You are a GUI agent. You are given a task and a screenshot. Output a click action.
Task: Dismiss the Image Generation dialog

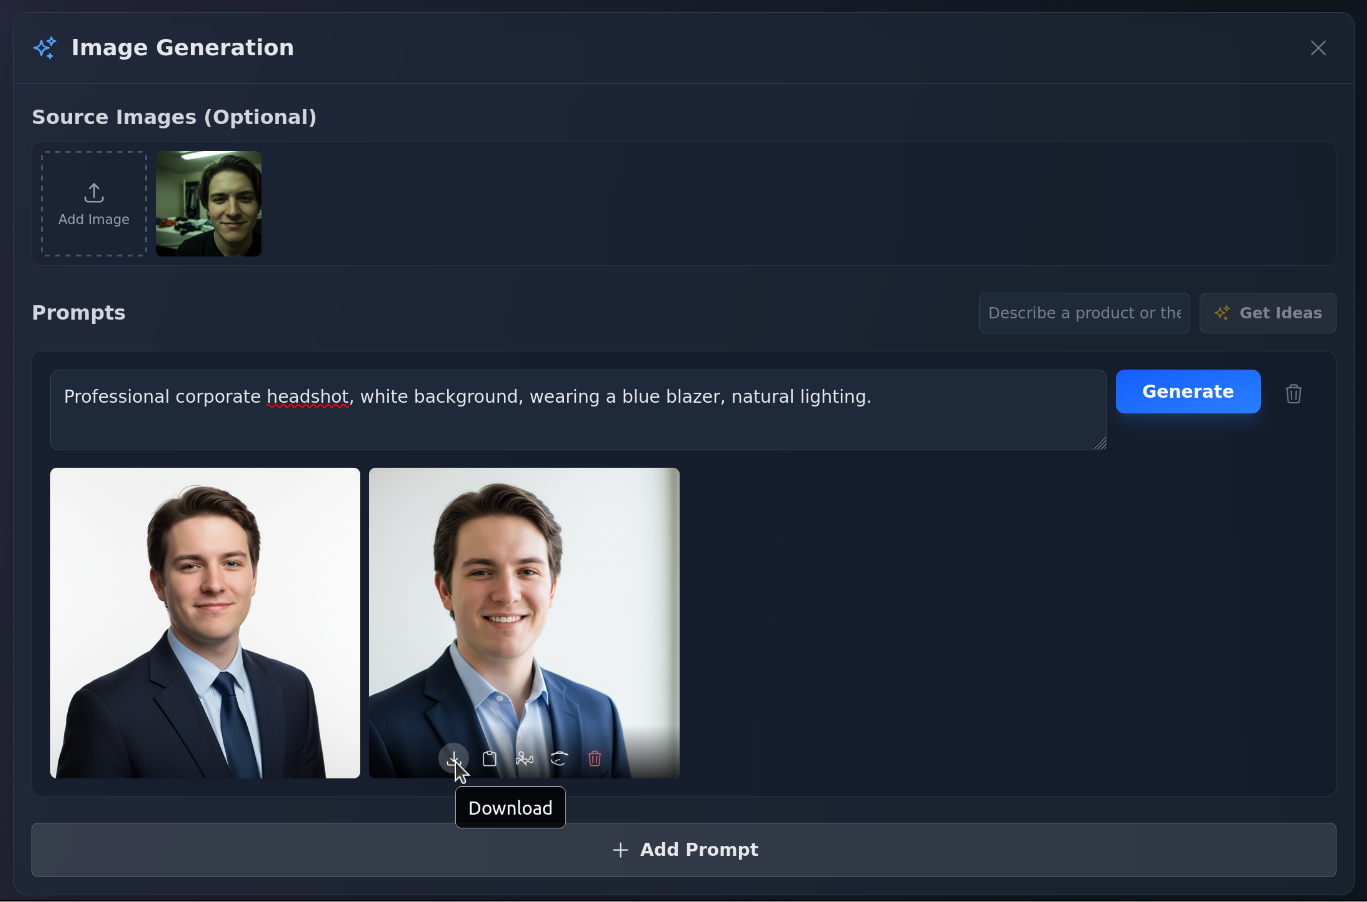[x=1318, y=47]
